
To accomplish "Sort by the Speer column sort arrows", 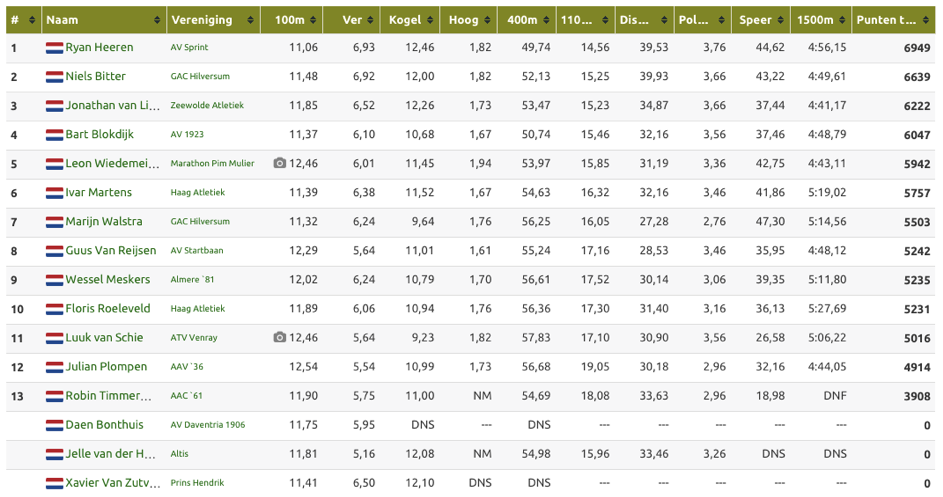I will tap(780, 20).
